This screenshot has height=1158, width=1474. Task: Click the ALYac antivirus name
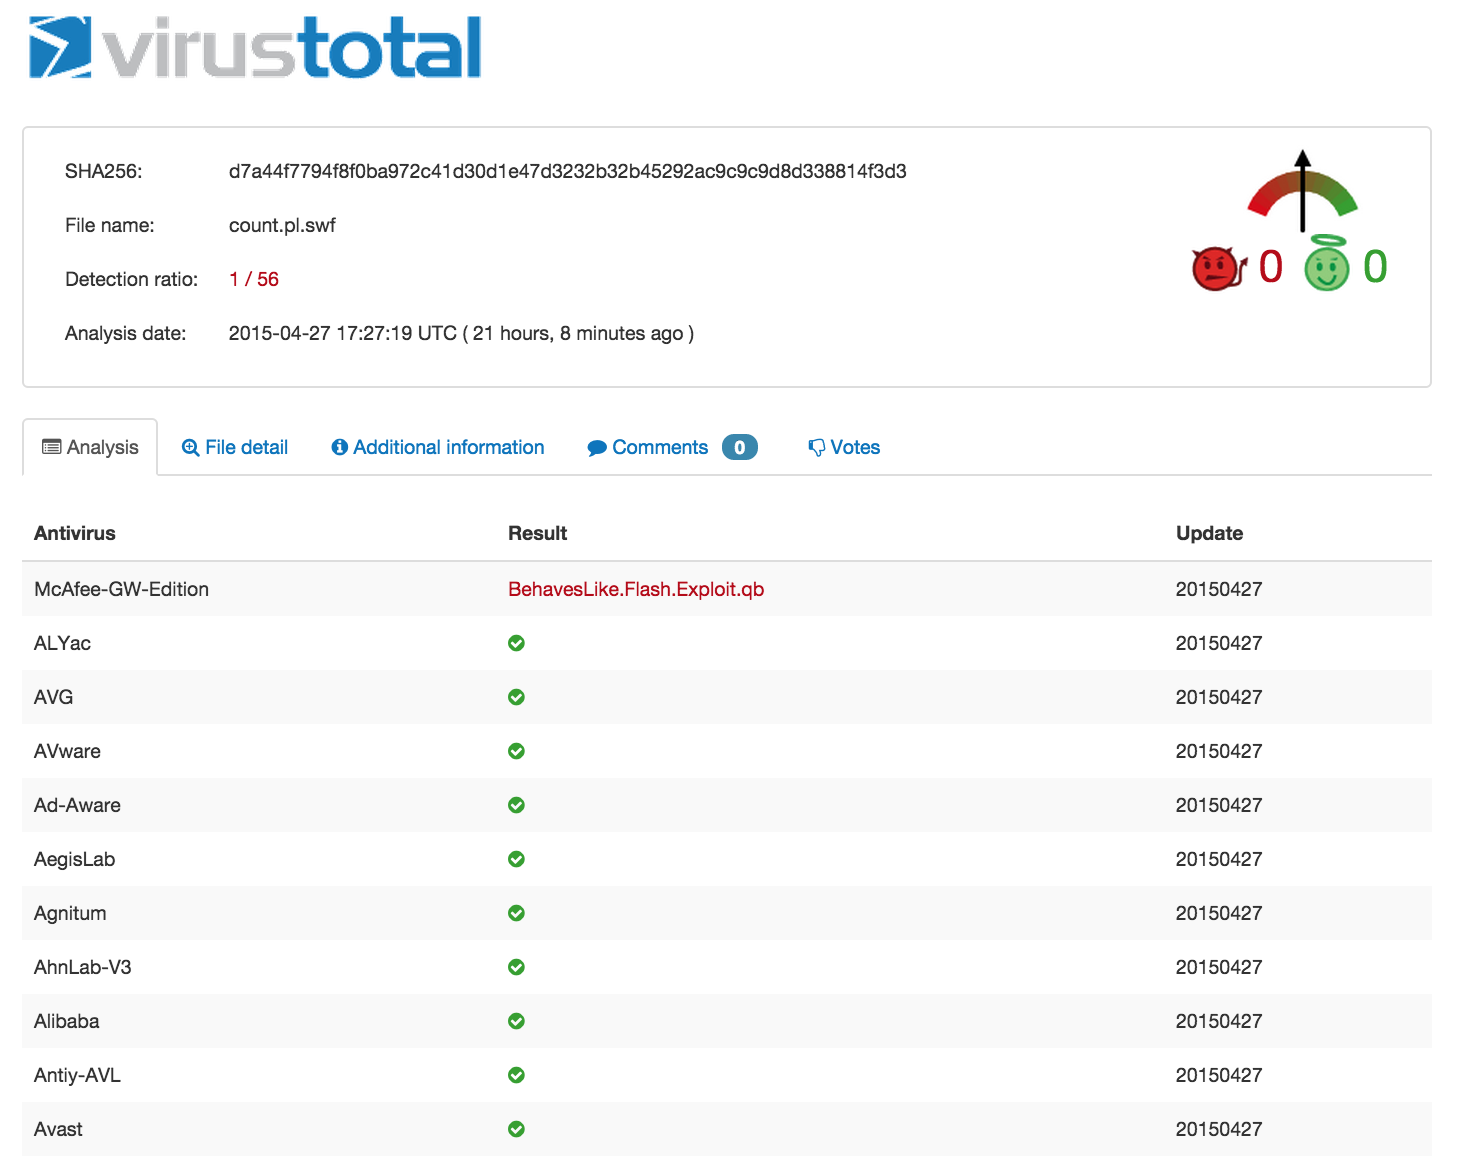pos(62,643)
